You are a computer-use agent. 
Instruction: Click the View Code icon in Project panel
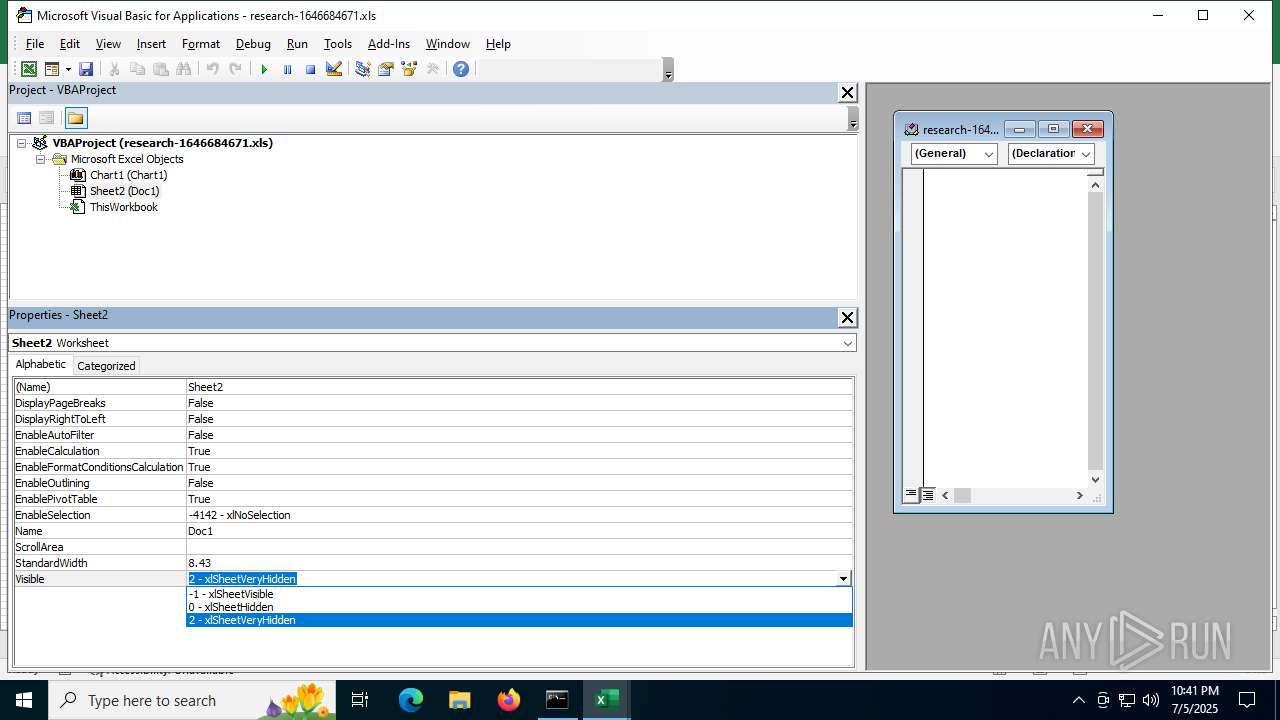point(24,118)
